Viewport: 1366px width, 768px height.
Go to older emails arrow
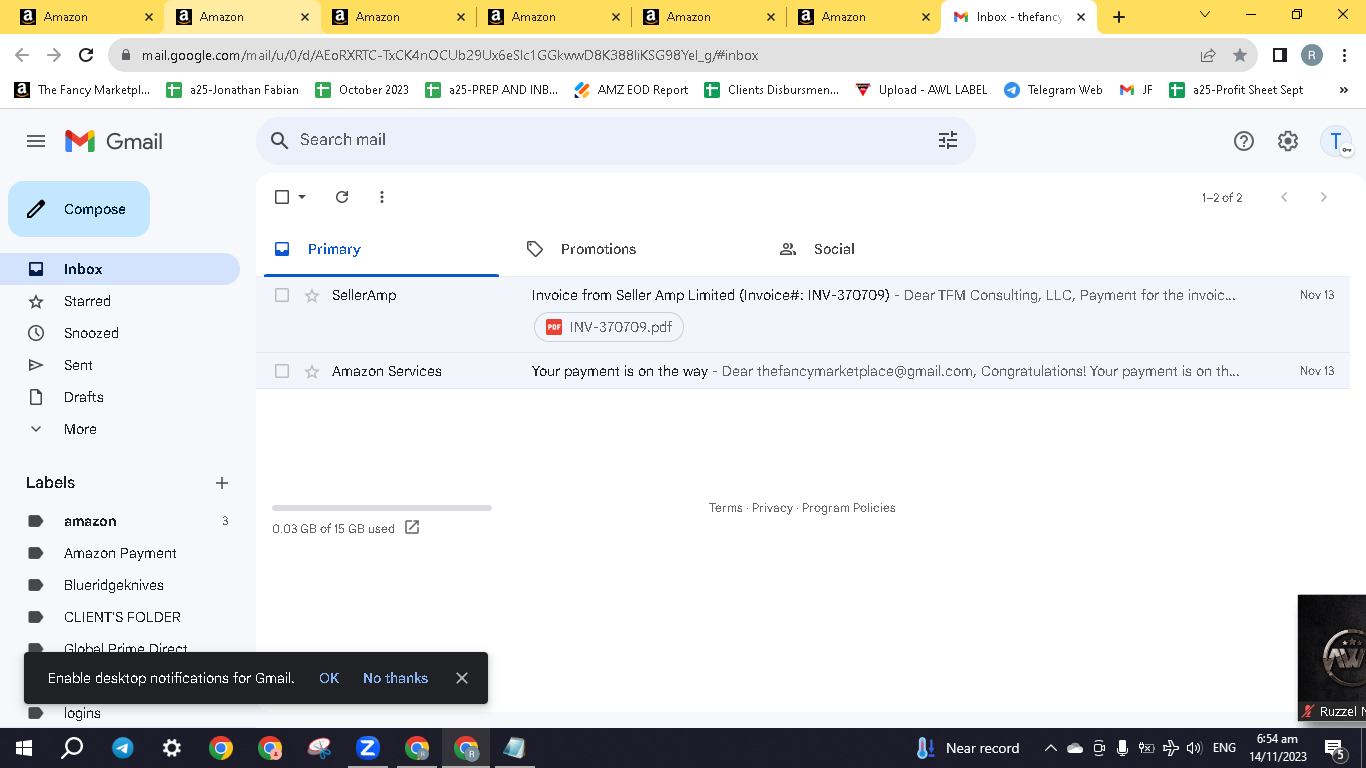pos(1323,197)
